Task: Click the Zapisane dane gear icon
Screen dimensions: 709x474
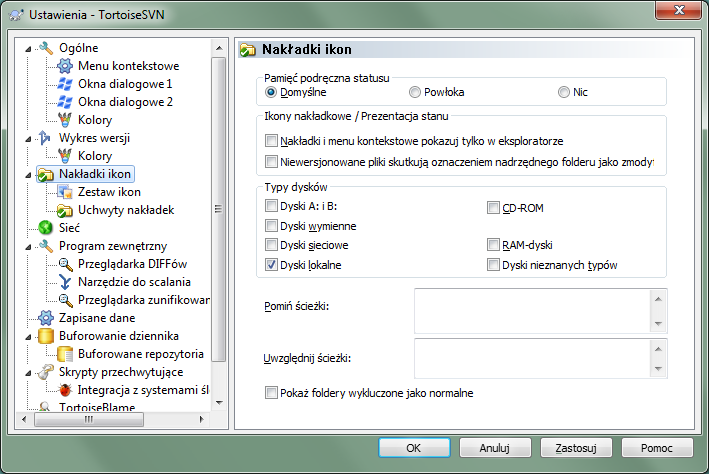Action: click(x=46, y=318)
